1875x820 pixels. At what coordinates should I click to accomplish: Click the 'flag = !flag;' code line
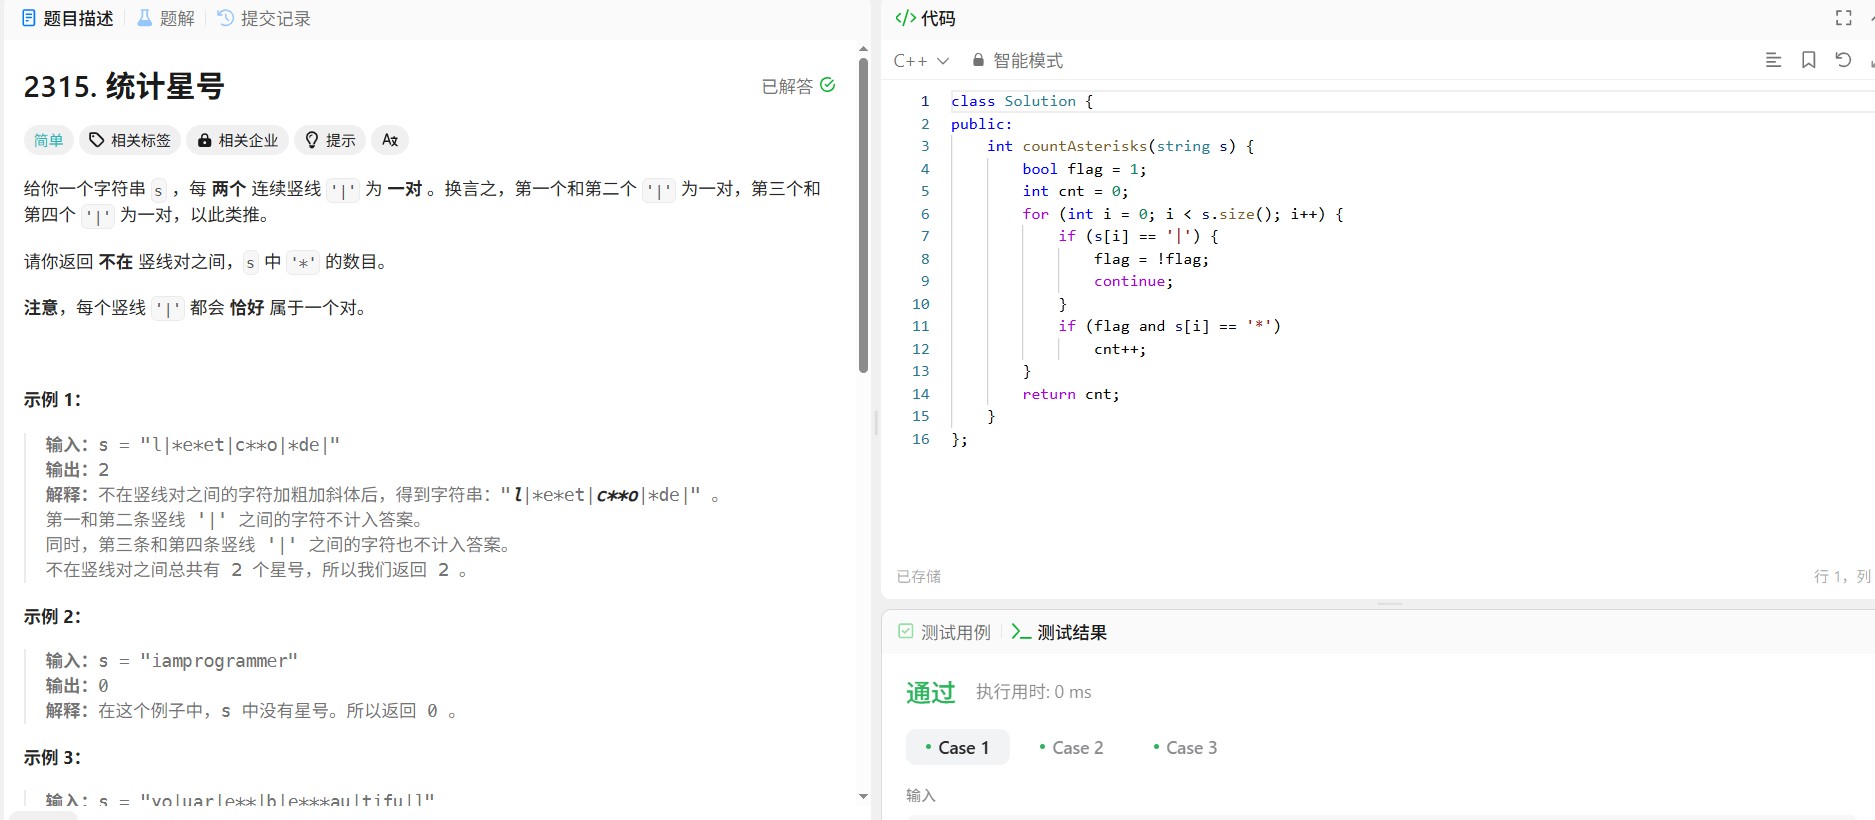pos(1151,259)
